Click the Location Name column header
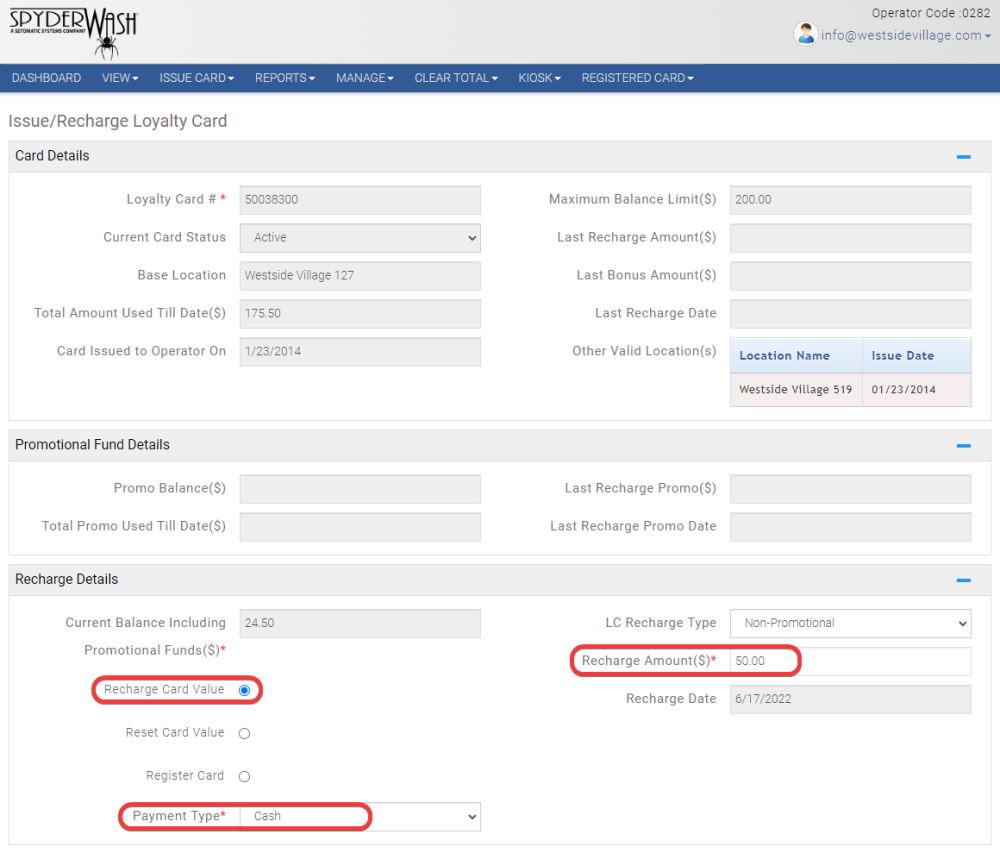 coord(797,356)
